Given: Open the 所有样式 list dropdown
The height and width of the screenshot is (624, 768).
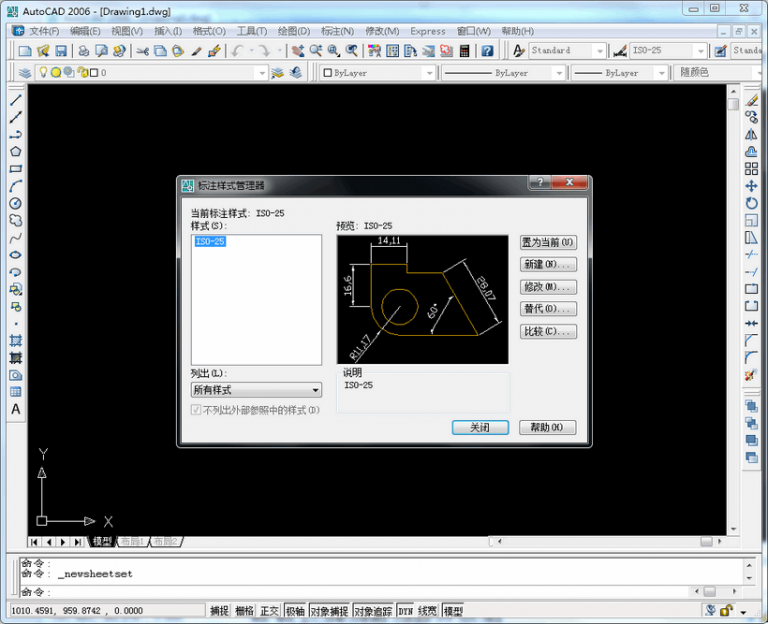Looking at the screenshot, I should click(x=256, y=390).
